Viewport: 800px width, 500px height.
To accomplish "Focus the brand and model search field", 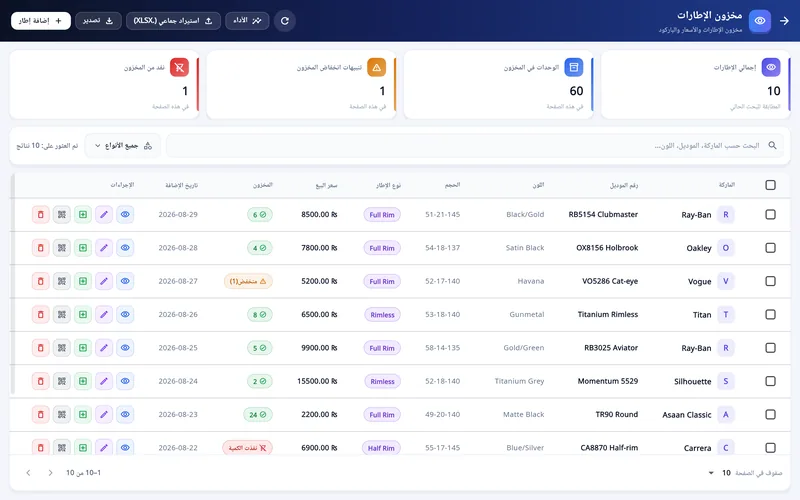I will click(x=474, y=146).
